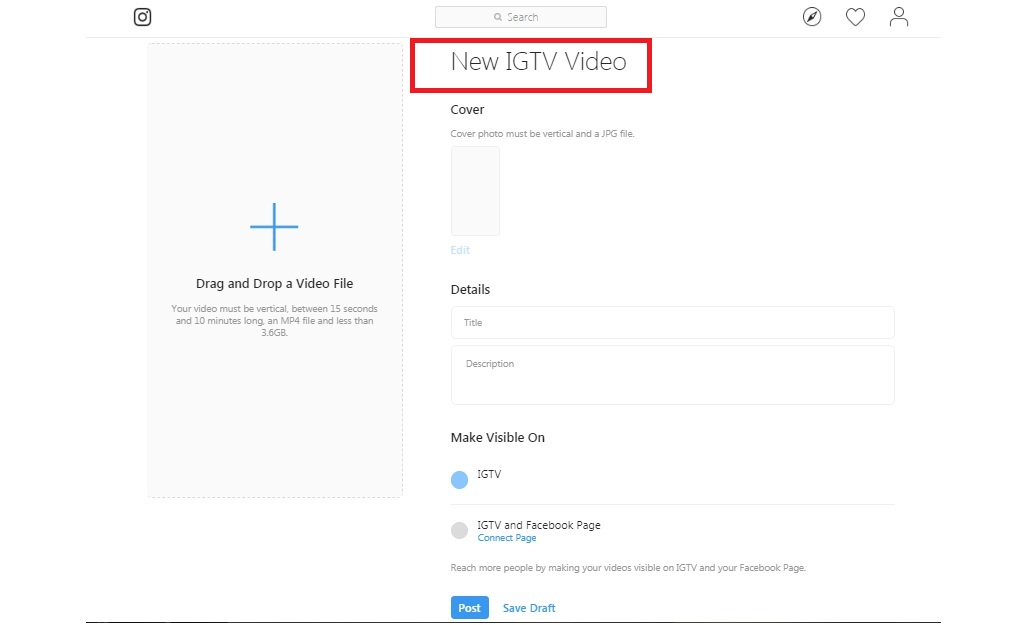Click the IGTV option label text
This screenshot has width=1020, height=625.
(x=489, y=474)
